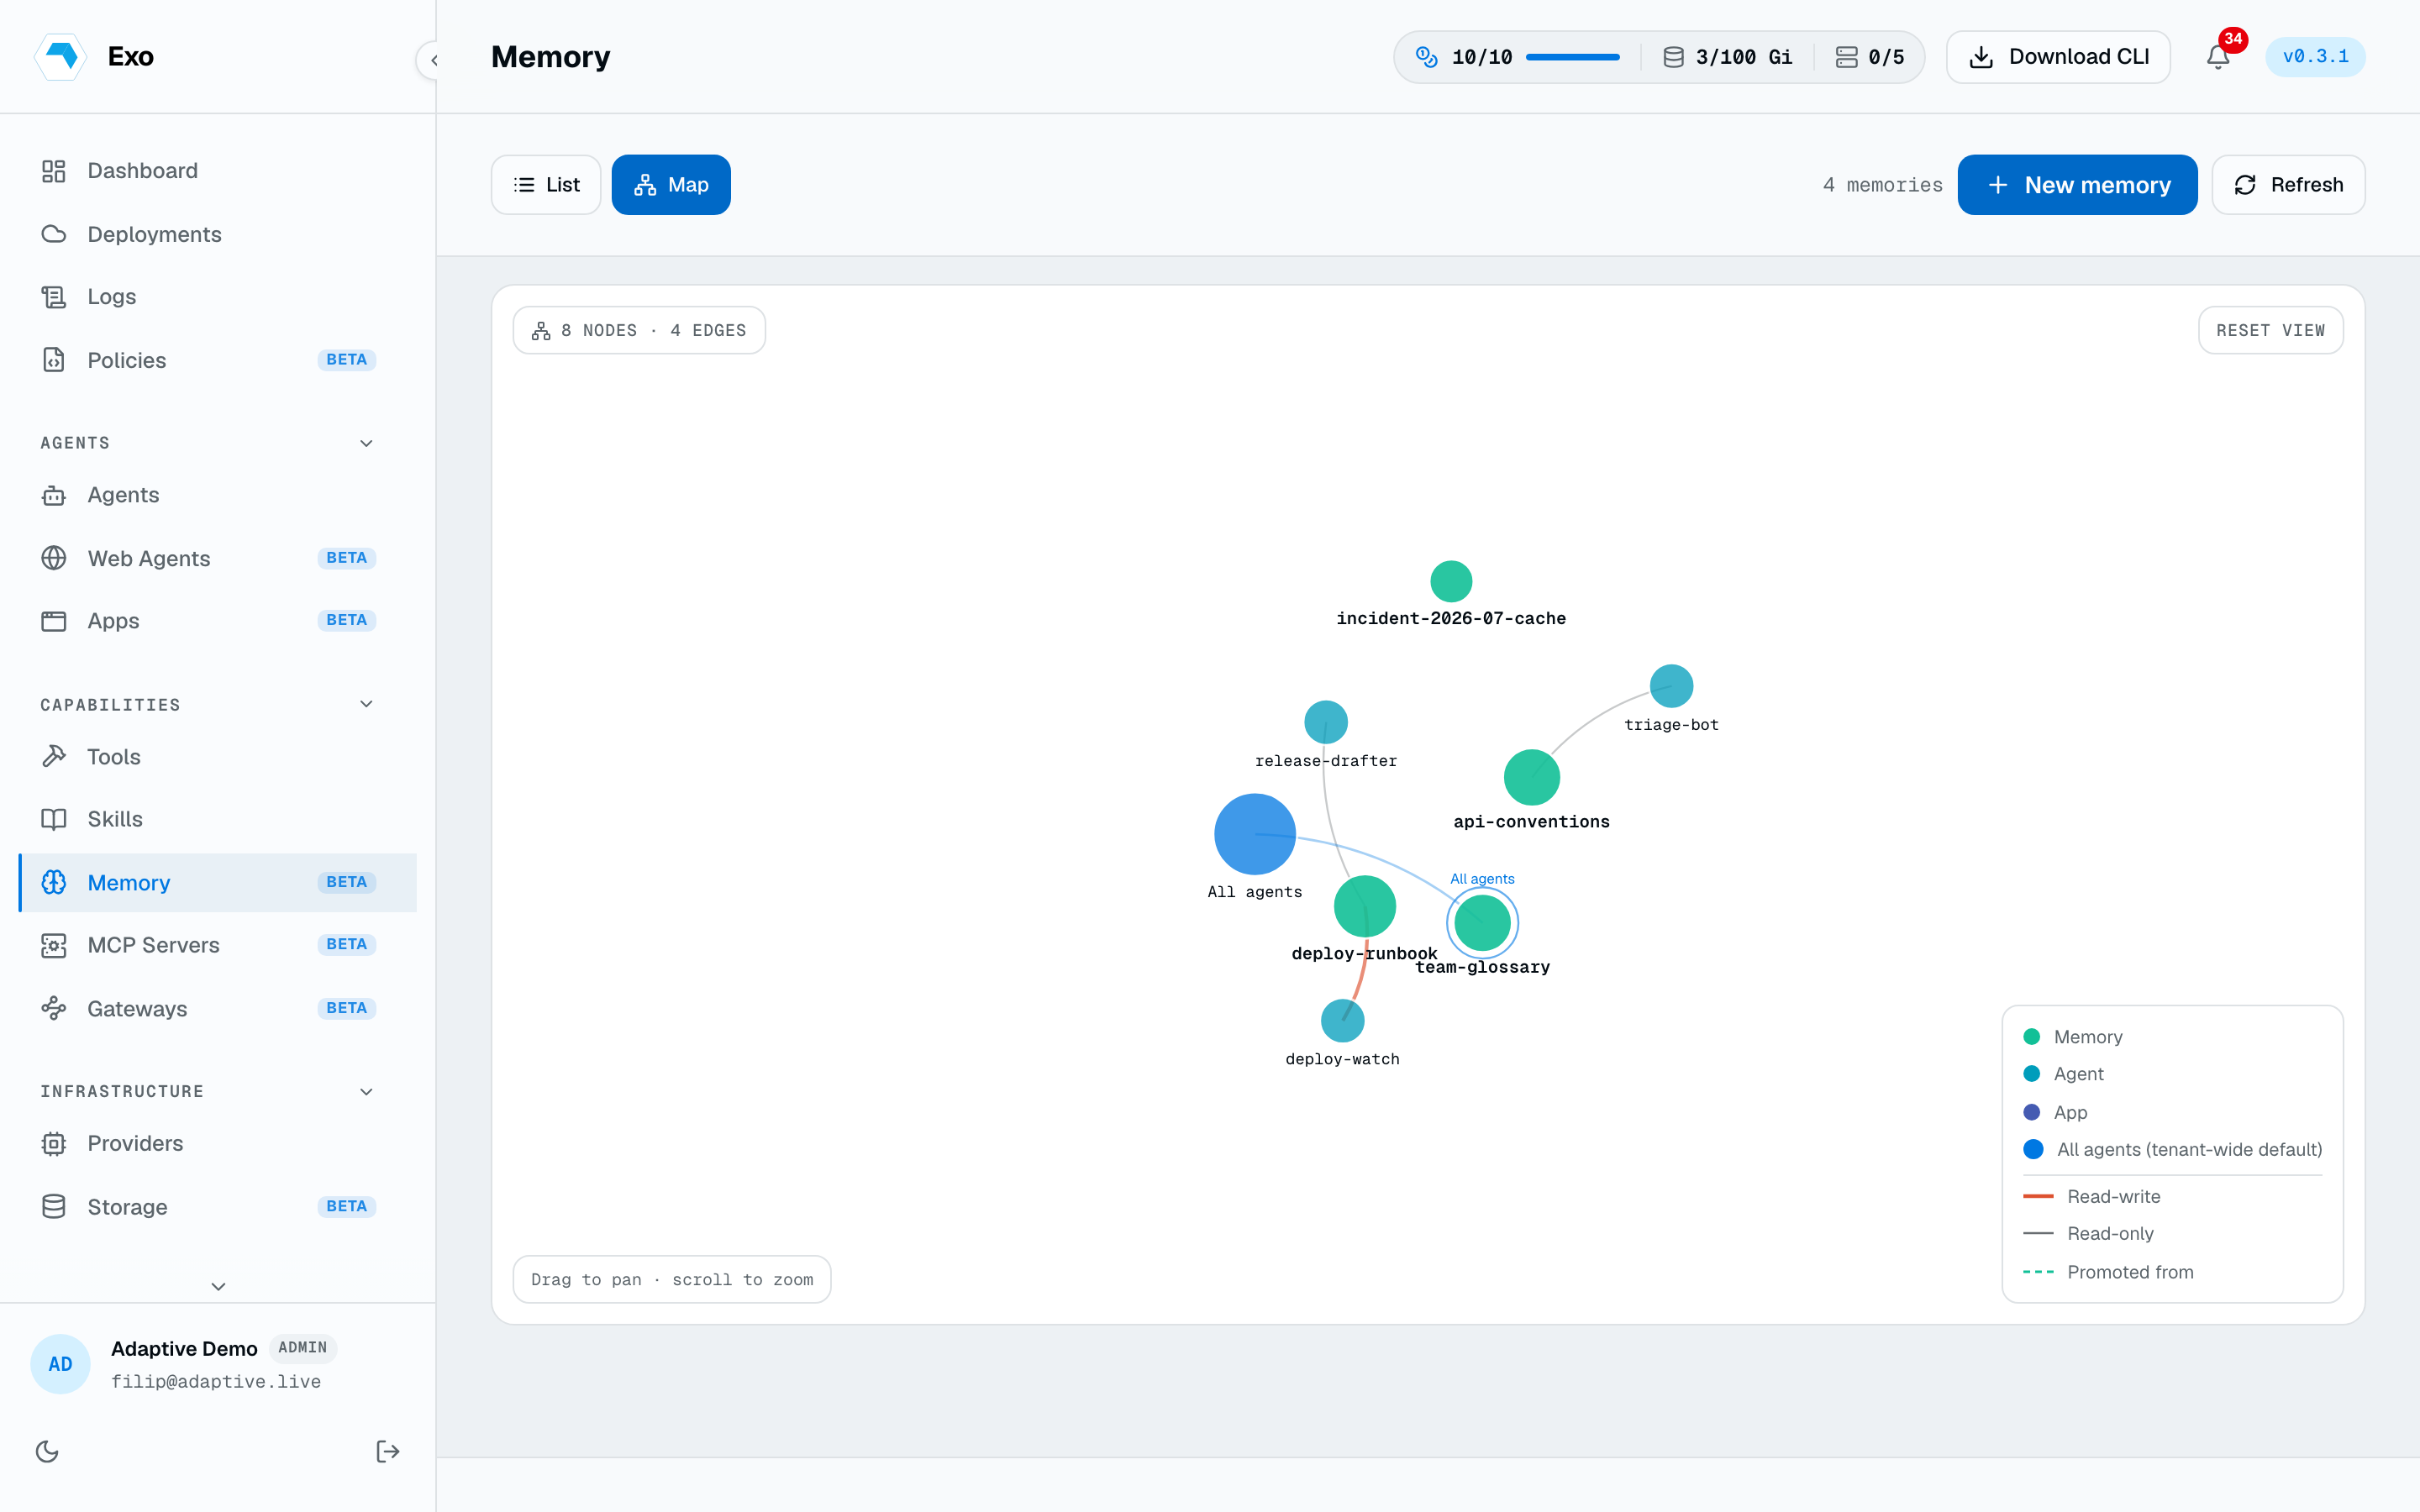2420x1512 pixels.
Task: Click the v0.3.1 version badge
Action: (x=2315, y=57)
